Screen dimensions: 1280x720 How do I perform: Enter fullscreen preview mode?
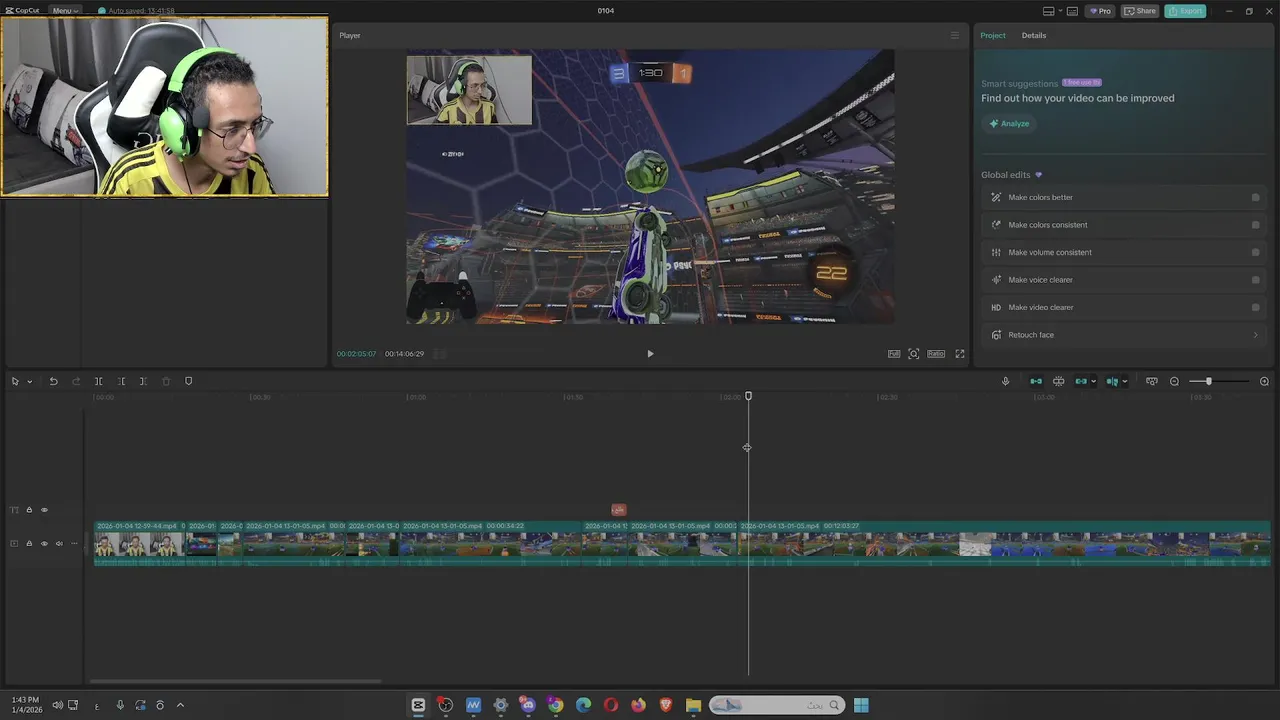(960, 353)
